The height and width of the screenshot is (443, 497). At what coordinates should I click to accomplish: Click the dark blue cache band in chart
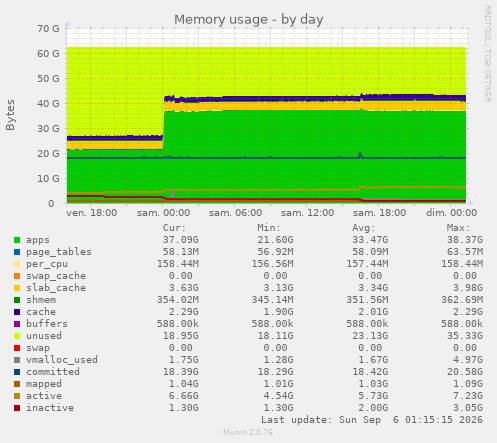[267, 99]
